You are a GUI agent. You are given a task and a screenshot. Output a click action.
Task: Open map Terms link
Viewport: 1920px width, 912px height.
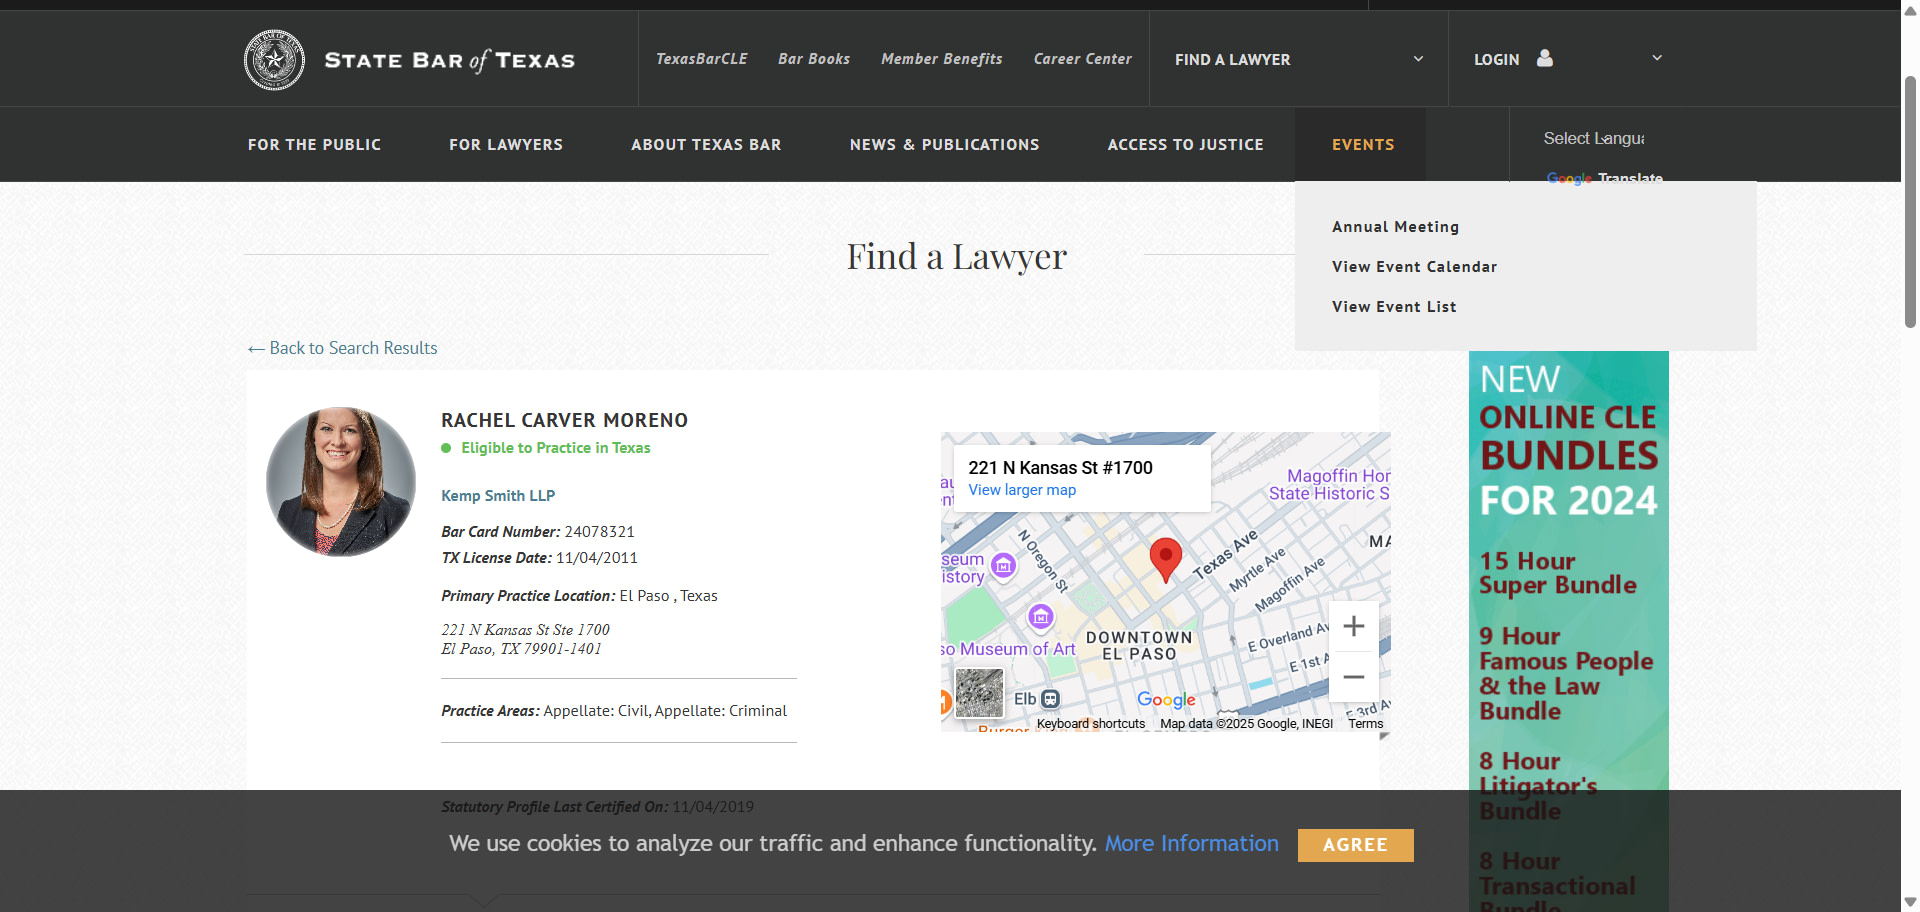click(1366, 724)
